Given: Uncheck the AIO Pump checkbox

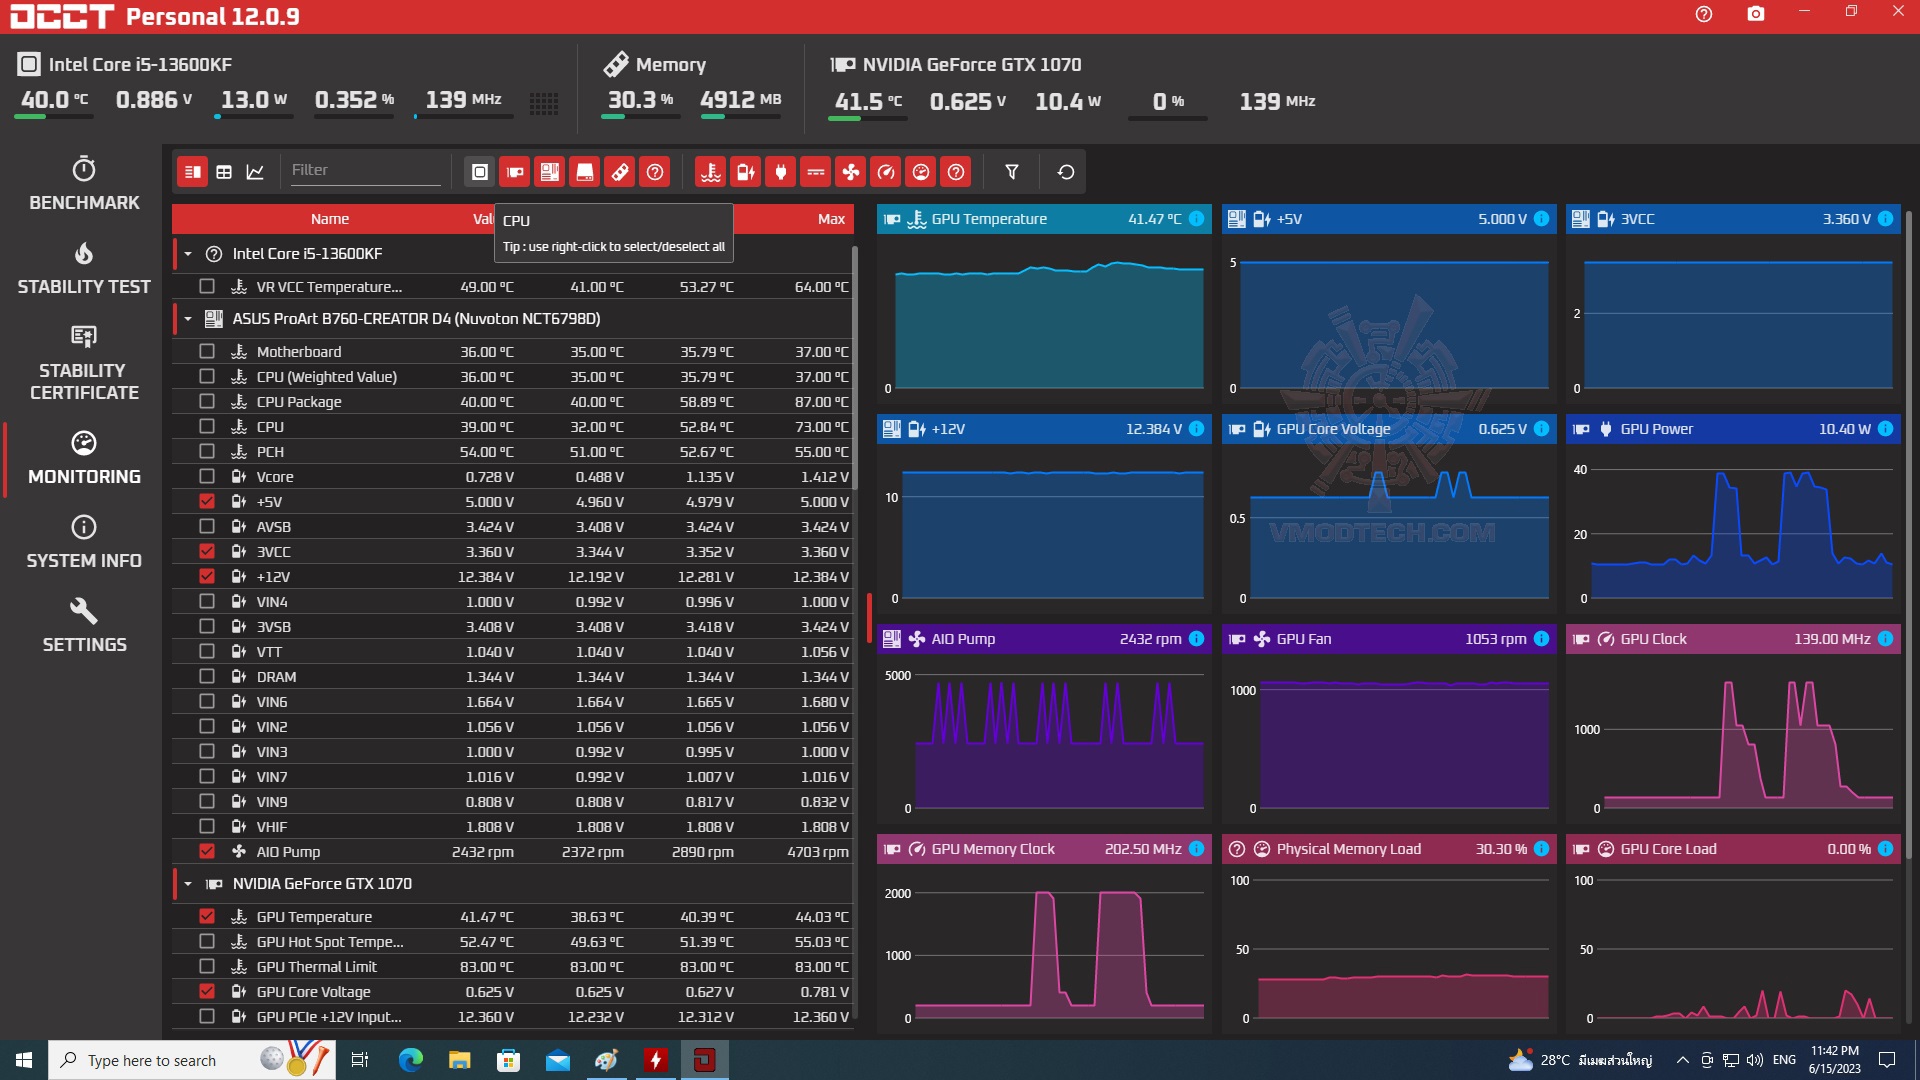Looking at the screenshot, I should tap(207, 852).
